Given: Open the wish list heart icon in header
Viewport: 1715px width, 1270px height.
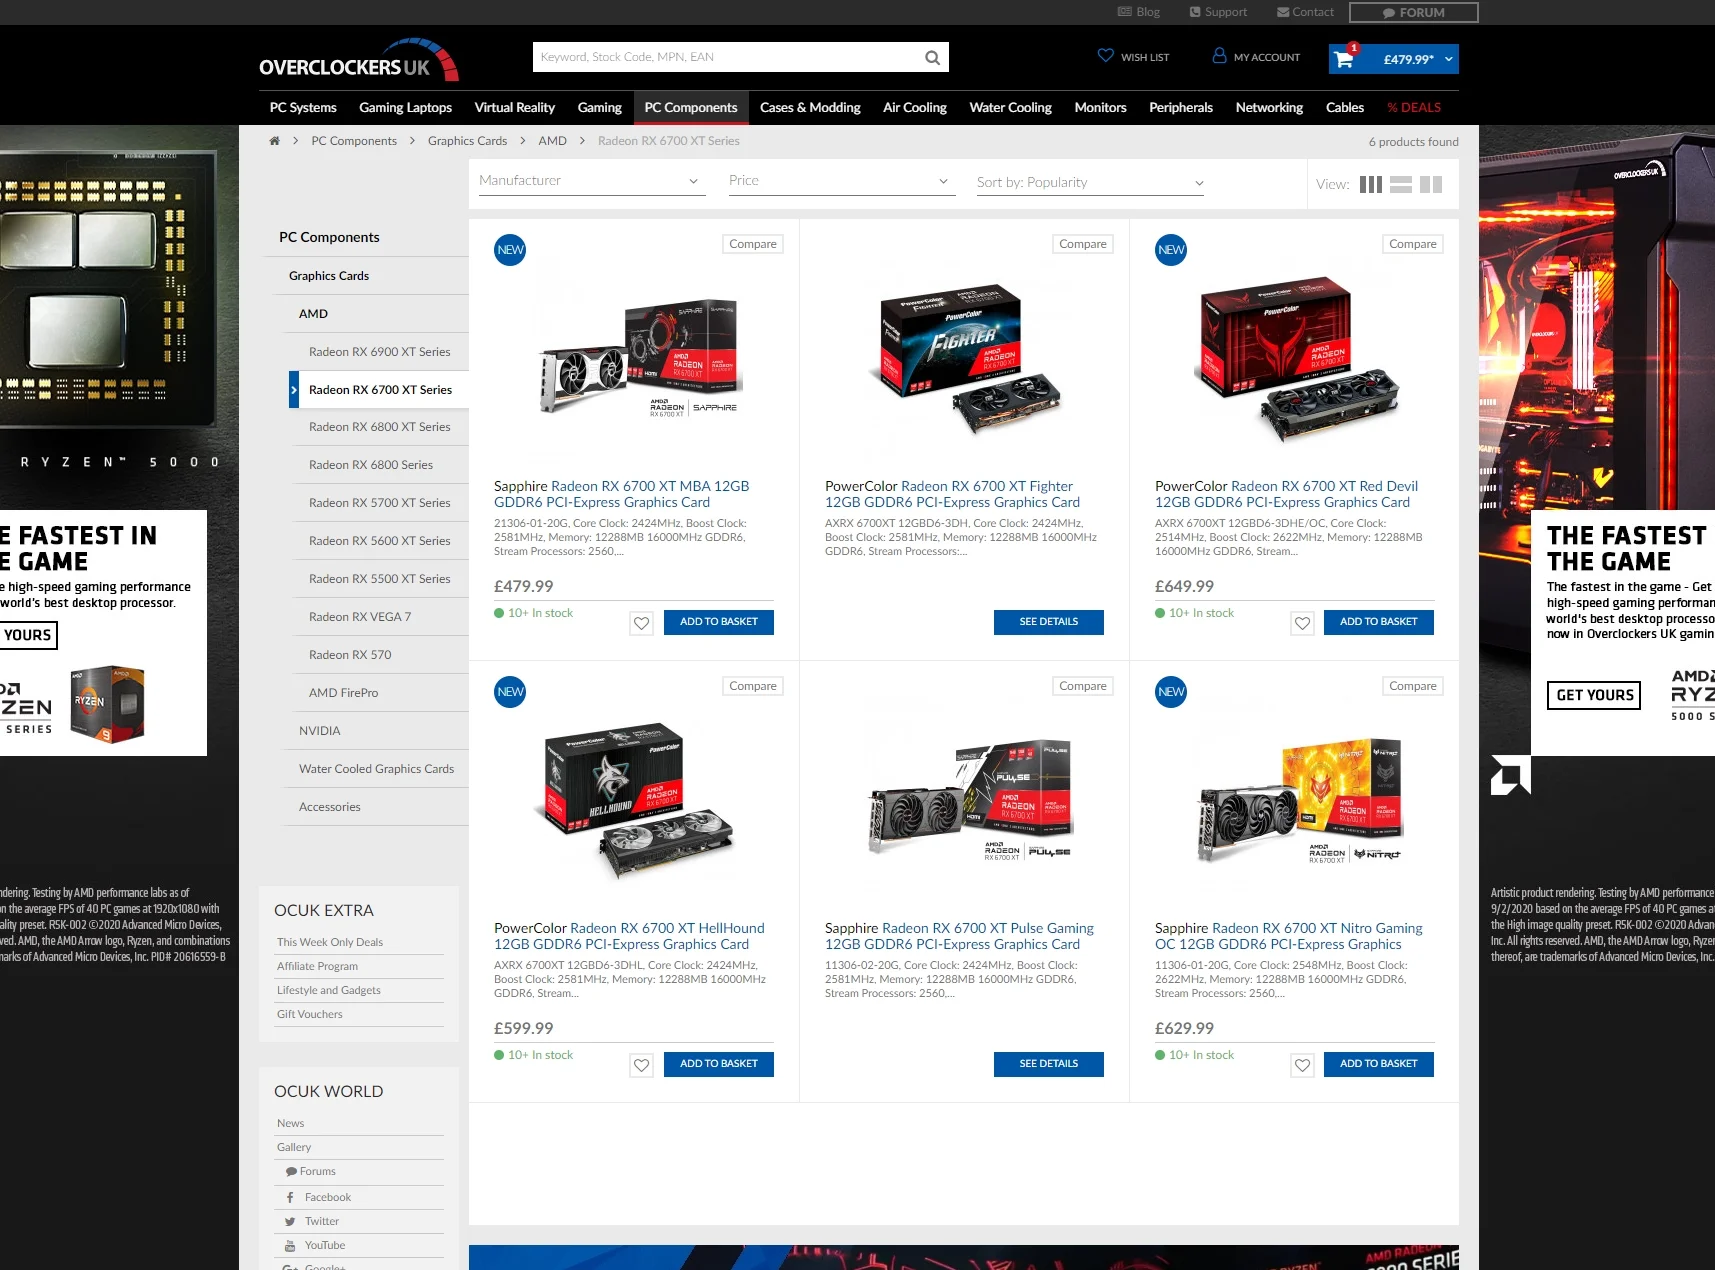Looking at the screenshot, I should (x=1105, y=56).
